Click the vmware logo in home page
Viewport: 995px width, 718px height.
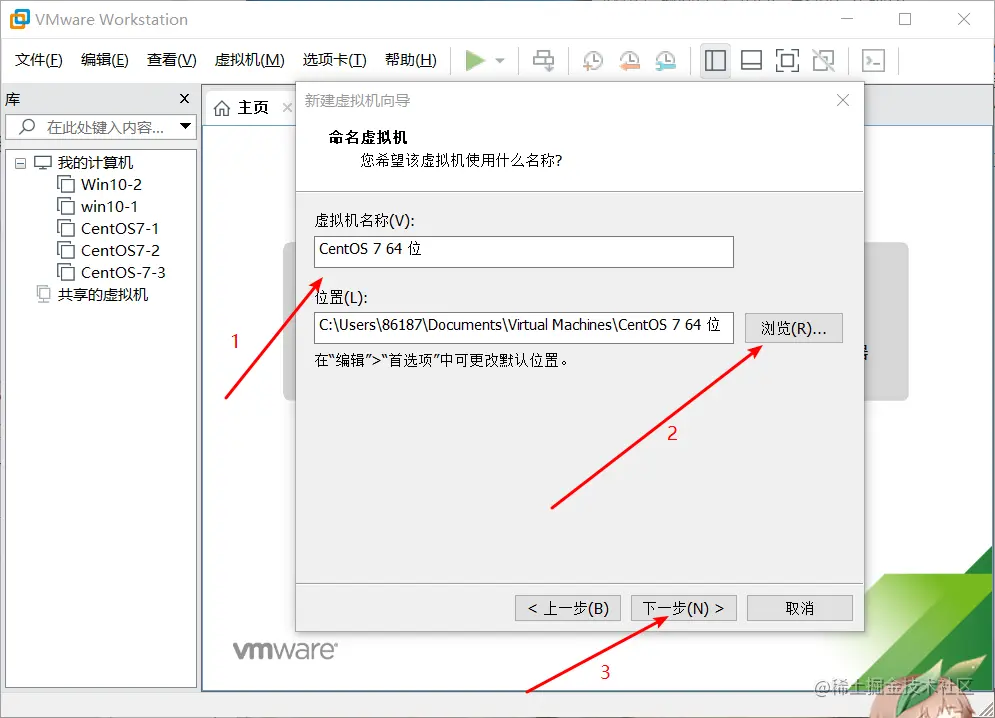click(285, 650)
